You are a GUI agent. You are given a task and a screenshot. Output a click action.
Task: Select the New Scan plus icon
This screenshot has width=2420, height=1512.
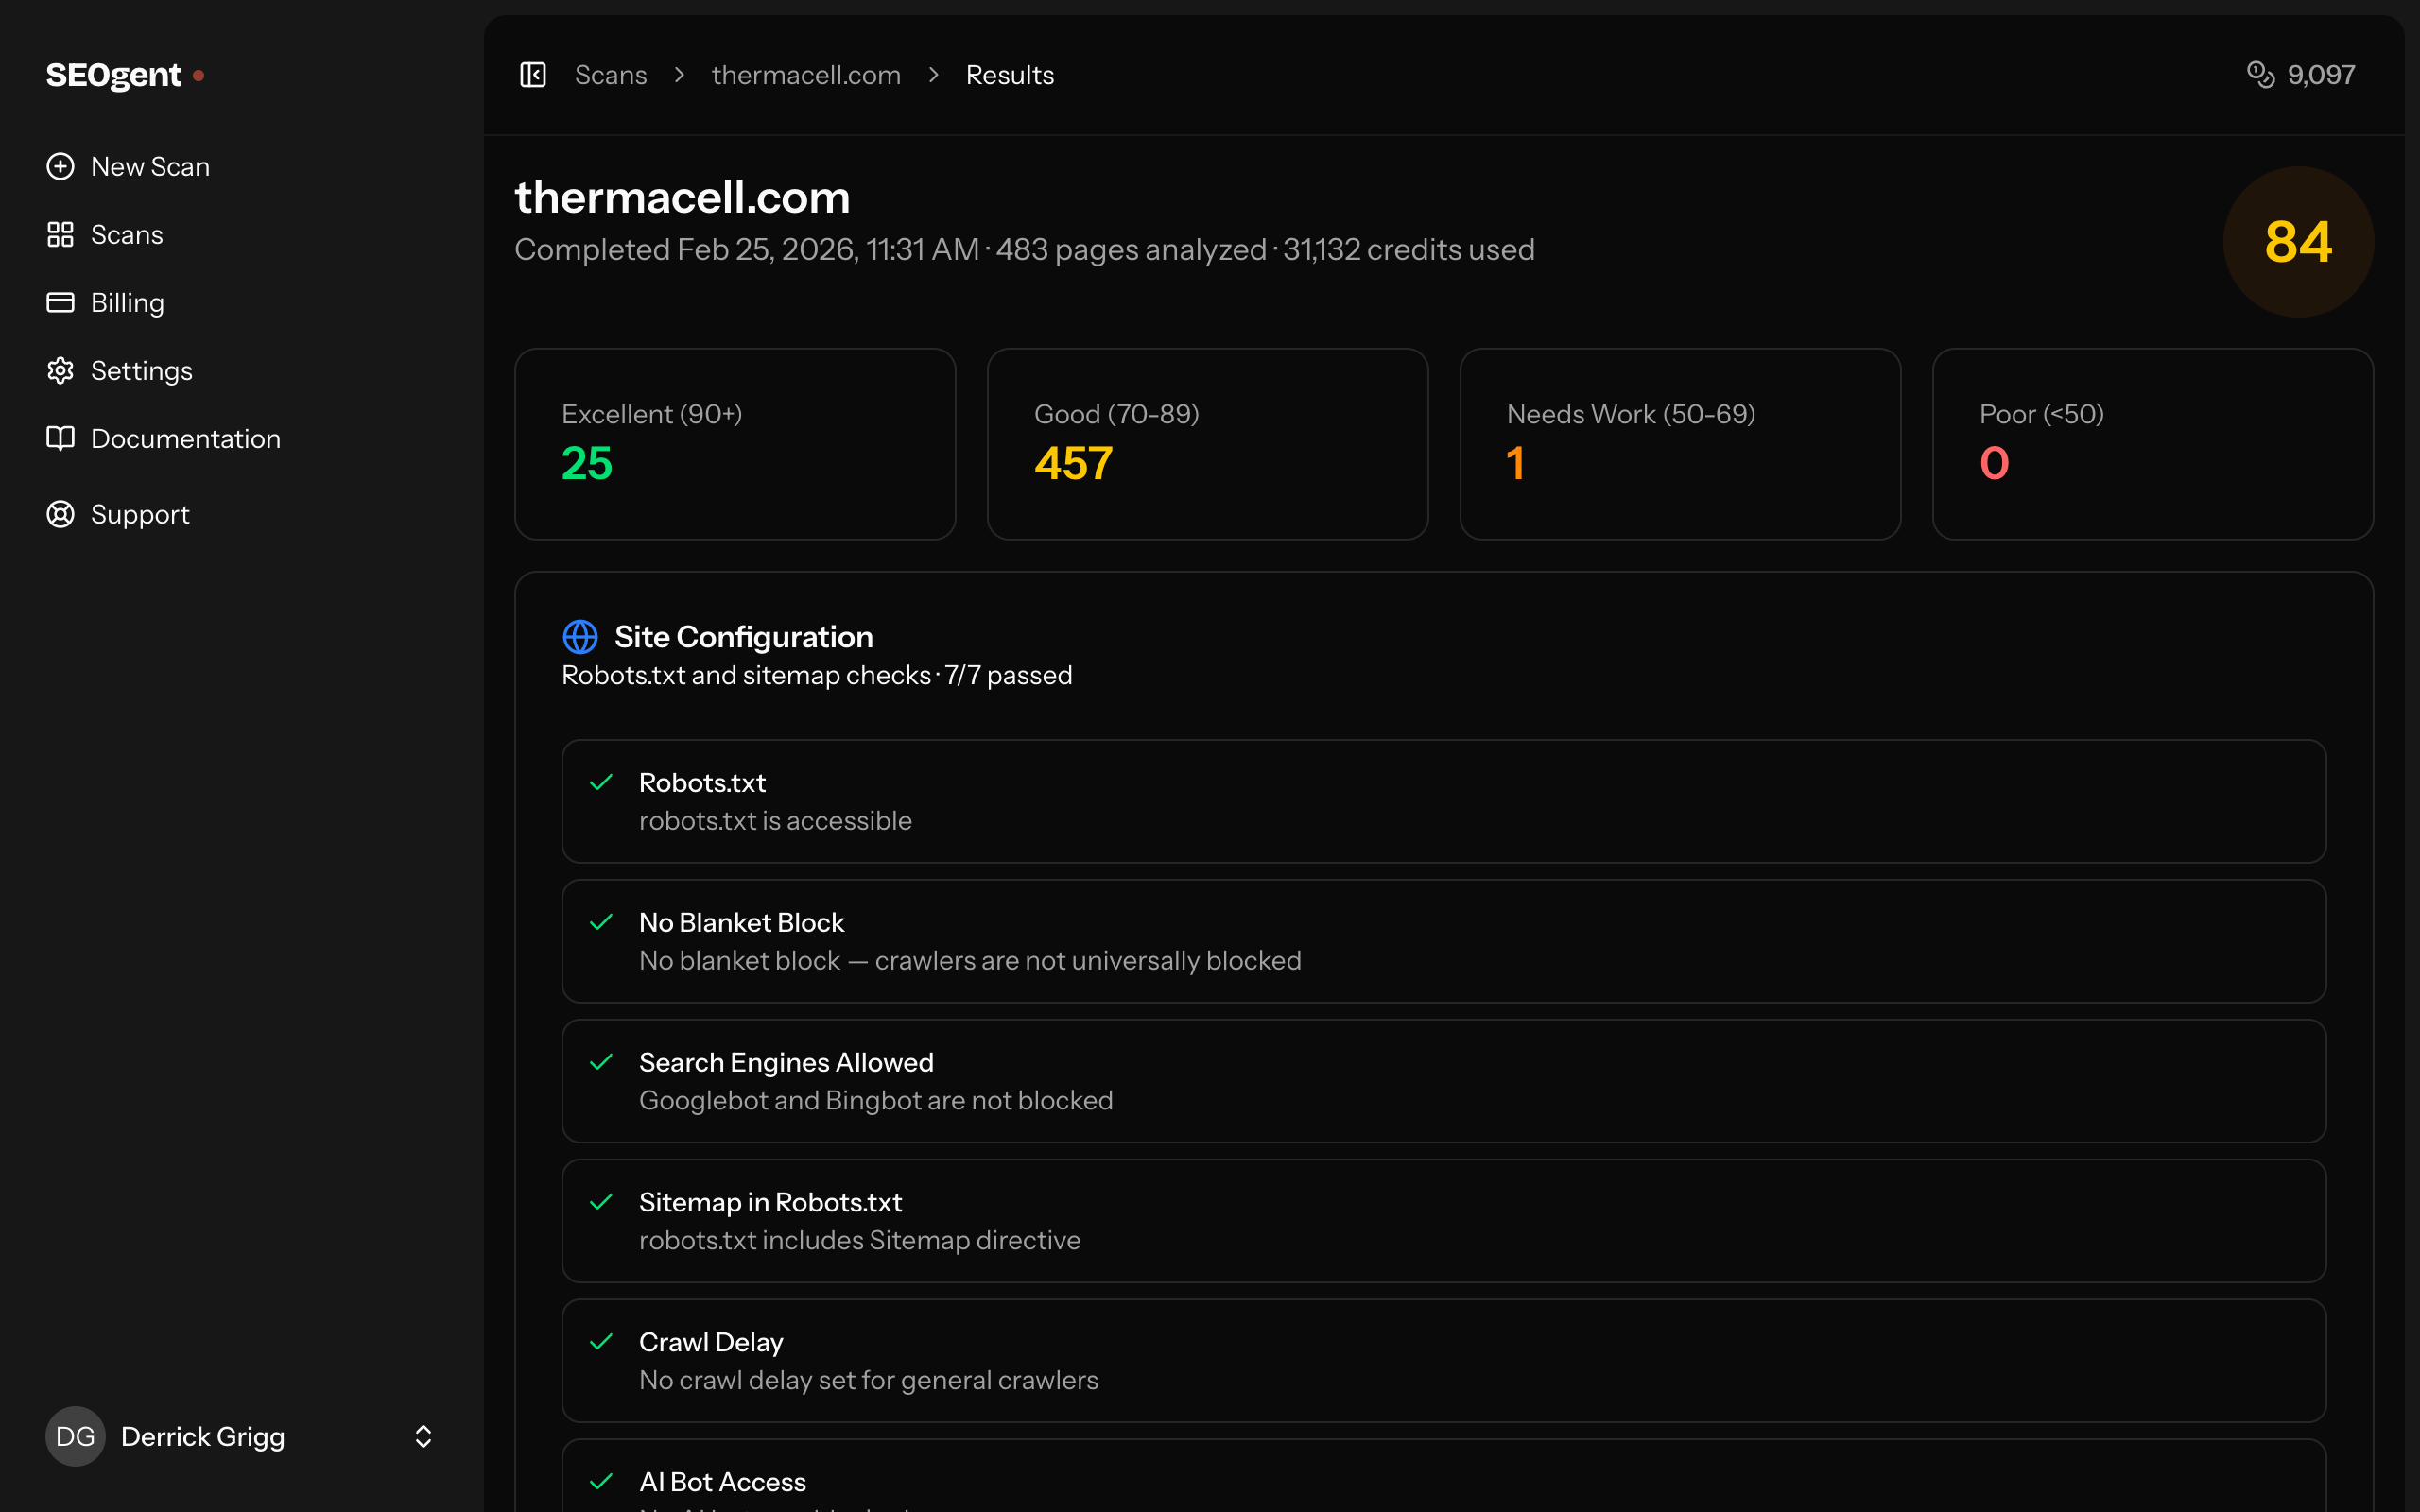(60, 166)
